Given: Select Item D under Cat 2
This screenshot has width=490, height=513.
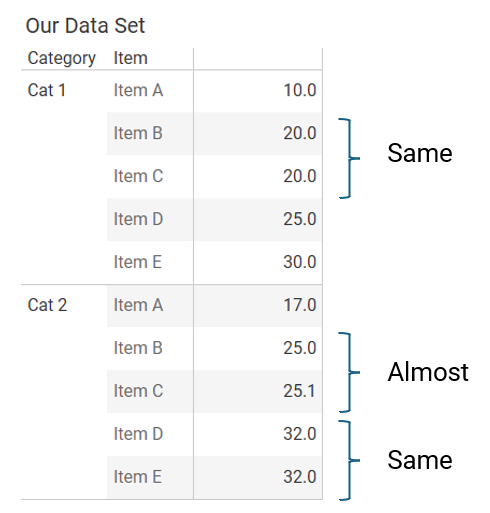Looking at the screenshot, I should [138, 434].
